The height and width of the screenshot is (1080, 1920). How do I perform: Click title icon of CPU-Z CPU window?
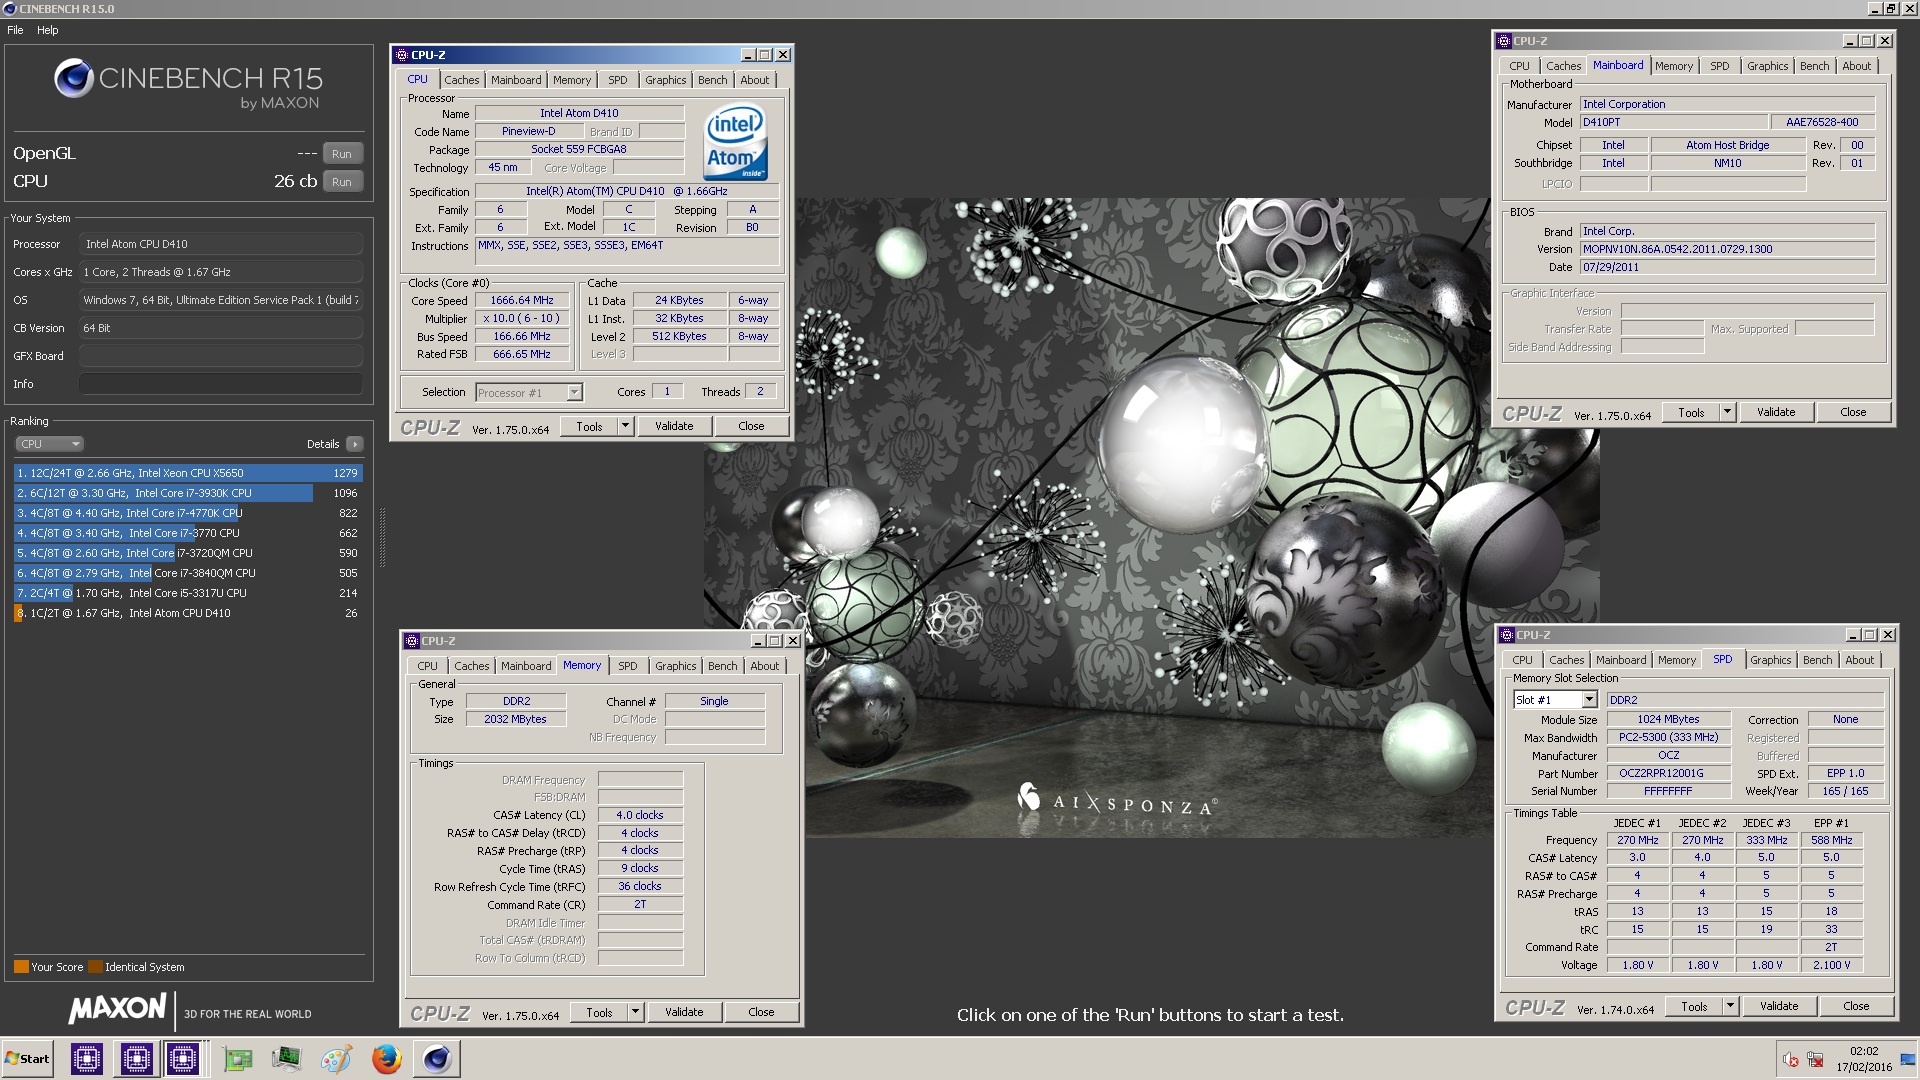[x=402, y=55]
